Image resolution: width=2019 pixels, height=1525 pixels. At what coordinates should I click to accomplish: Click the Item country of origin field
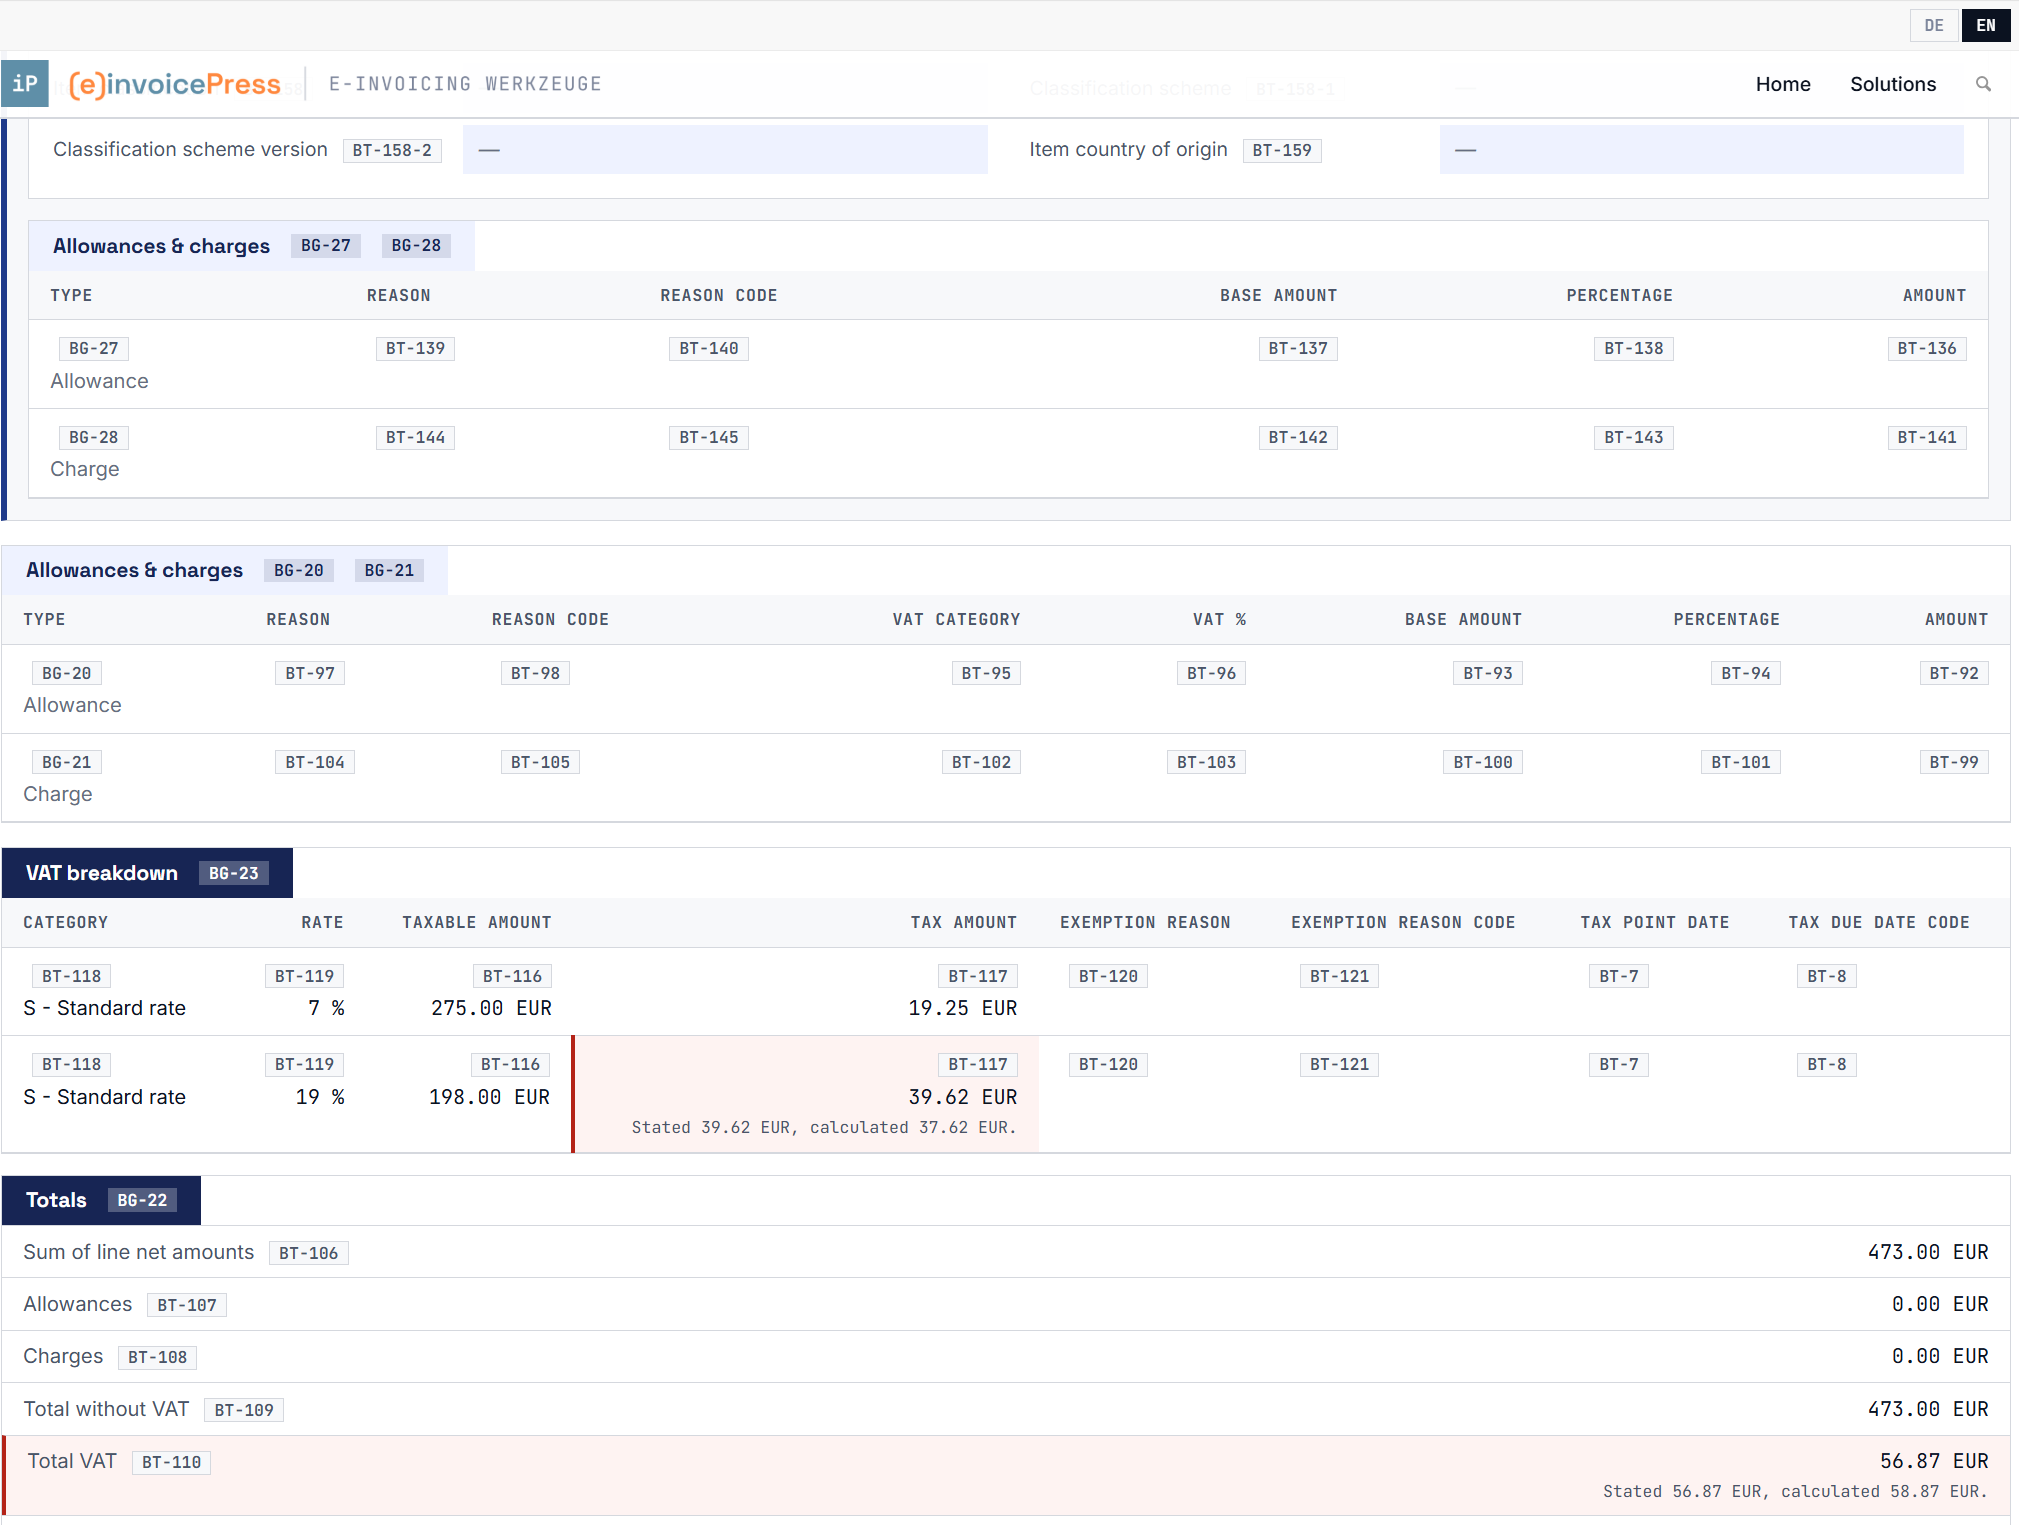(1701, 149)
